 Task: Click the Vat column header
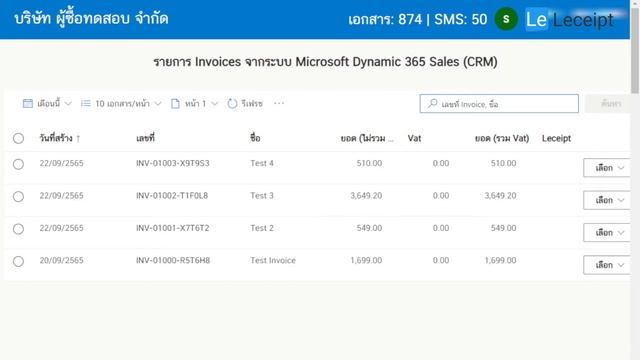[x=414, y=138]
